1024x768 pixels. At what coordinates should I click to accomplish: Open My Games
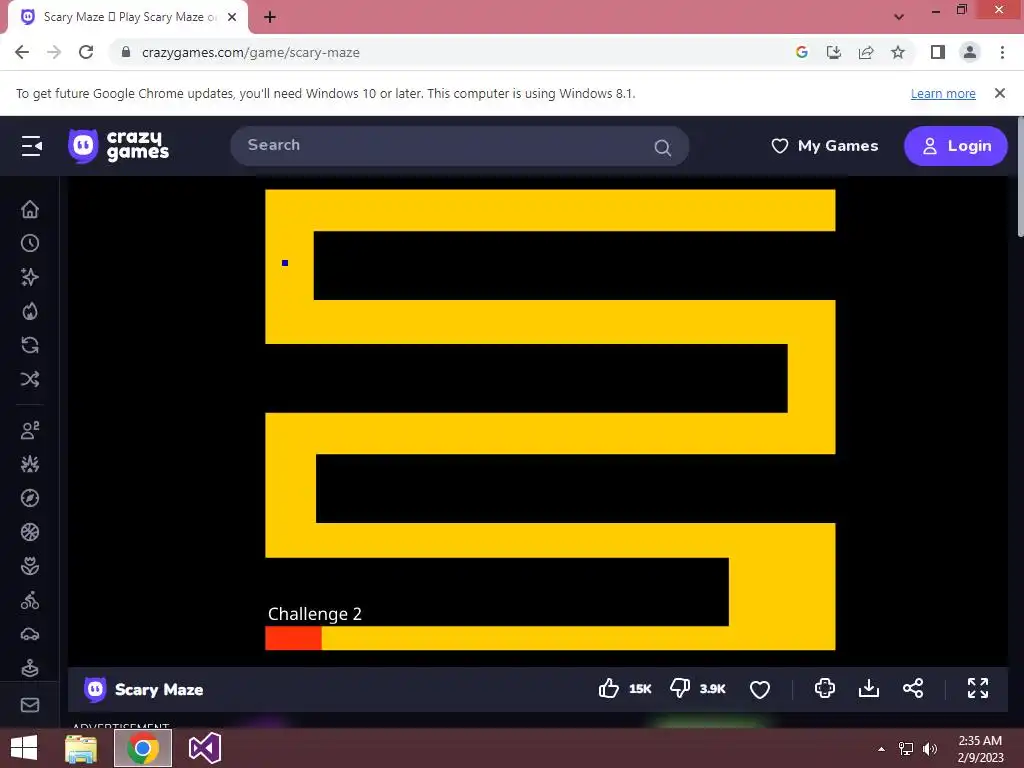824,146
